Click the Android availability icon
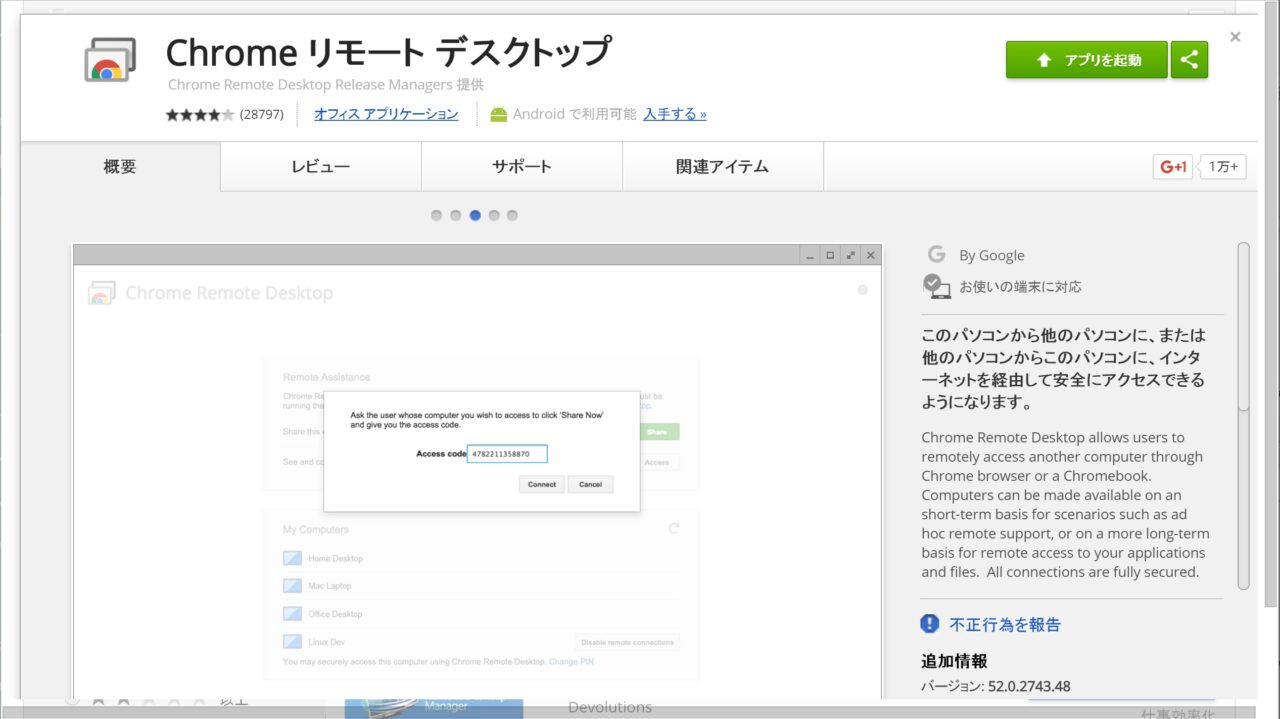The width and height of the screenshot is (1280, 719). click(498, 114)
